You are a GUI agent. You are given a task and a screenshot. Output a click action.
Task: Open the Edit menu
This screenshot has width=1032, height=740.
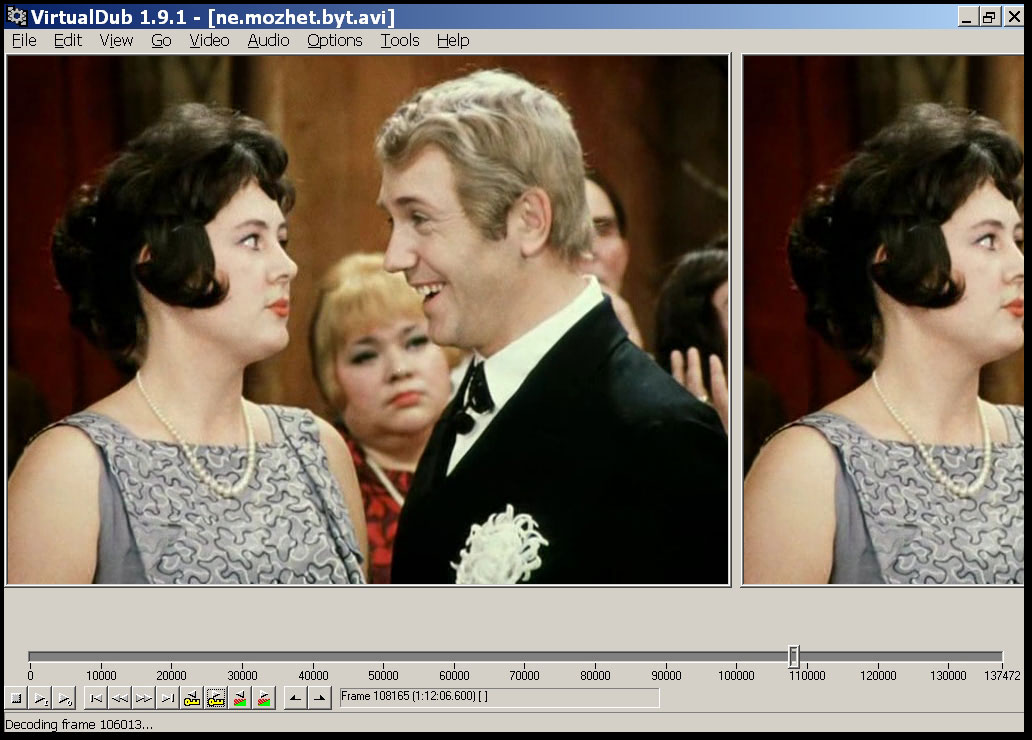68,41
